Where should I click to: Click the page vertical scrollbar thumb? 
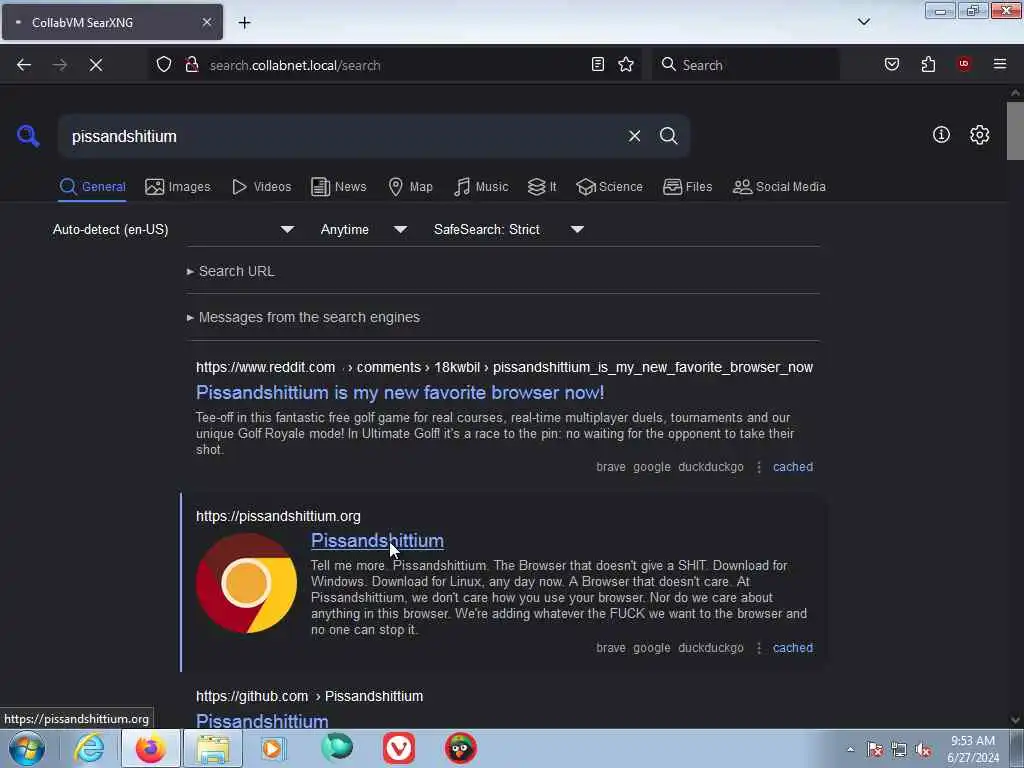click(1015, 131)
